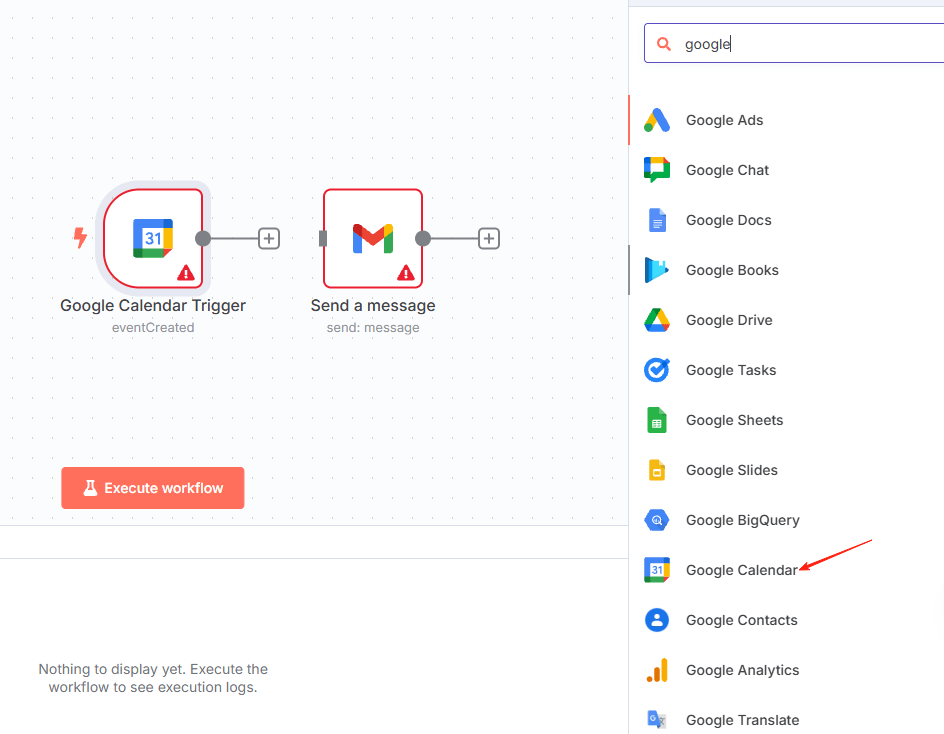
Task: Open Google Docs integration
Action: pyautogui.click(x=728, y=220)
